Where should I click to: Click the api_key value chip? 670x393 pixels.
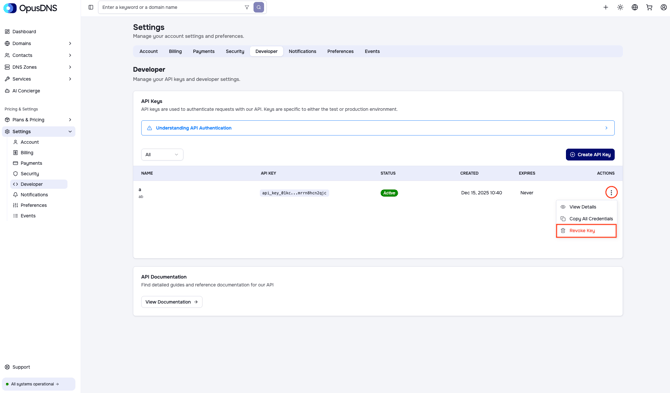click(x=294, y=193)
